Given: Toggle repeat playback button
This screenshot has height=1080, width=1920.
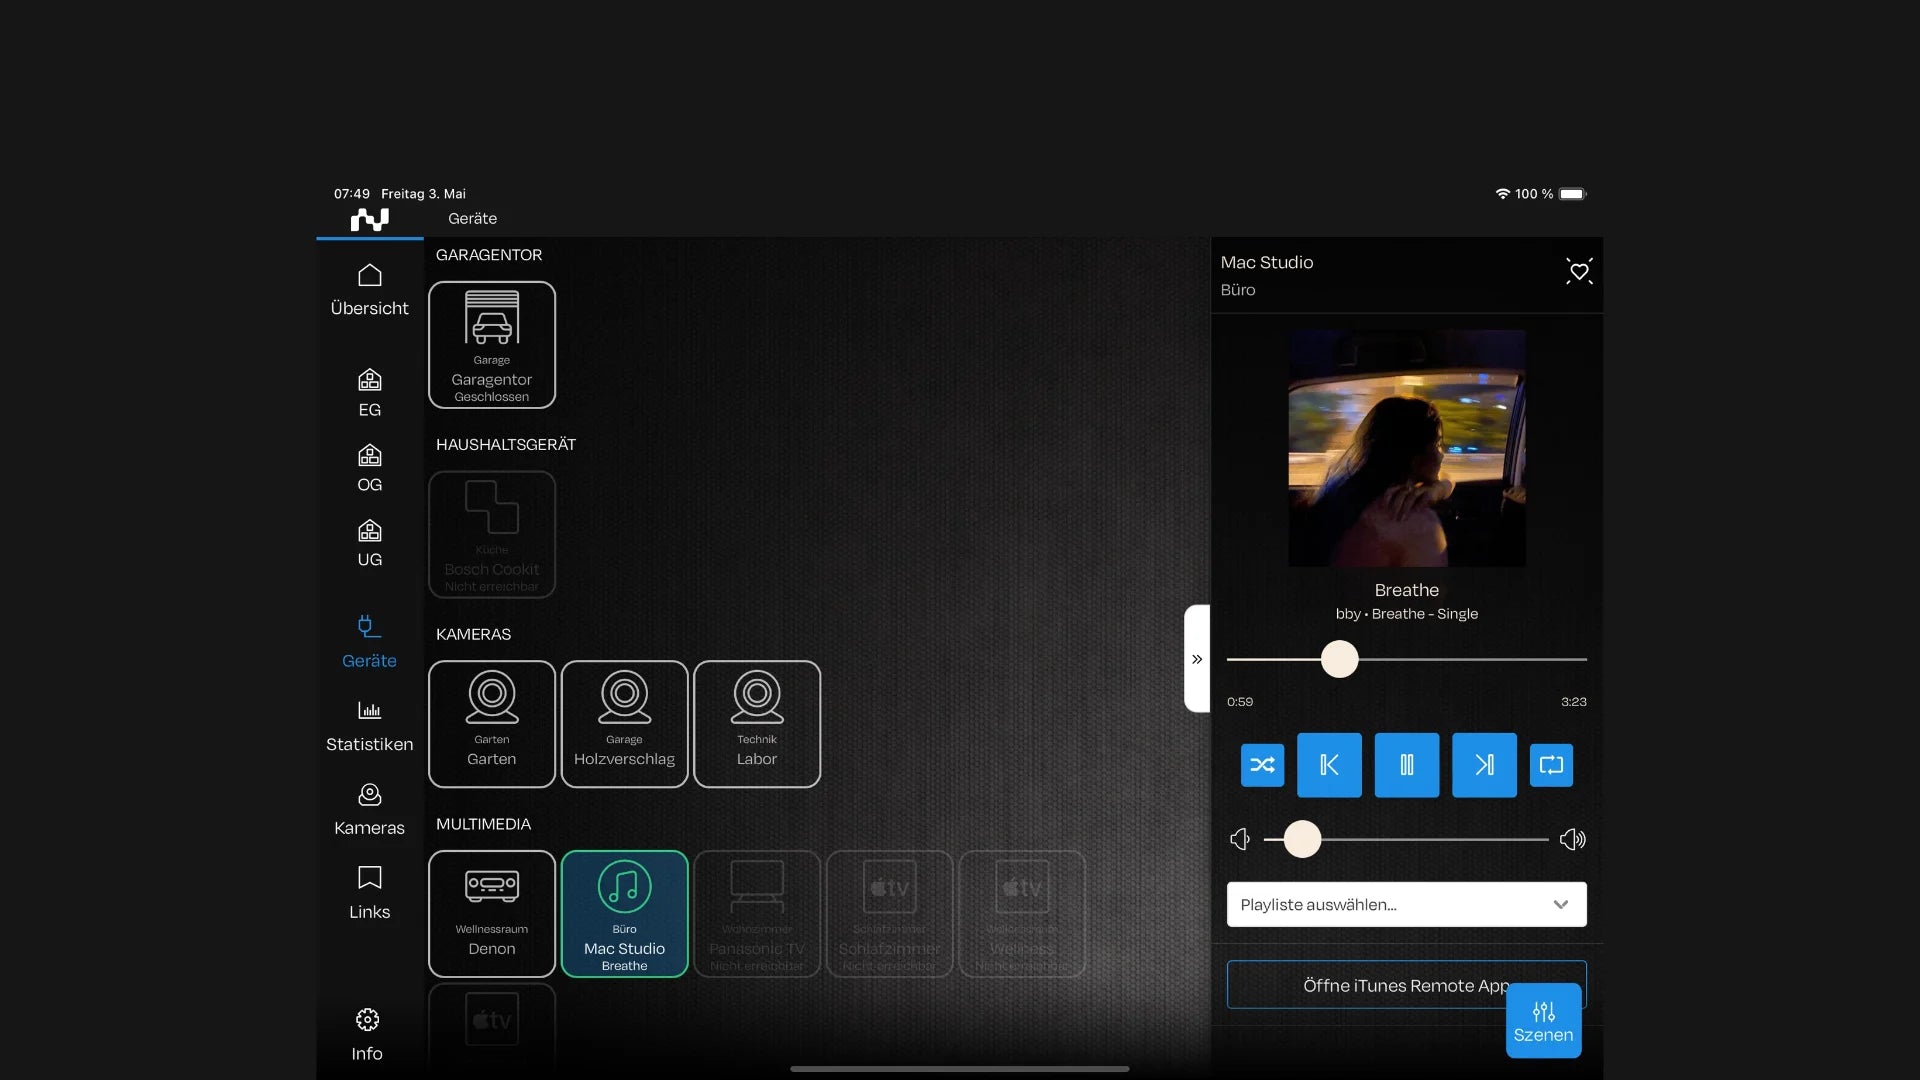Looking at the screenshot, I should click(1551, 765).
